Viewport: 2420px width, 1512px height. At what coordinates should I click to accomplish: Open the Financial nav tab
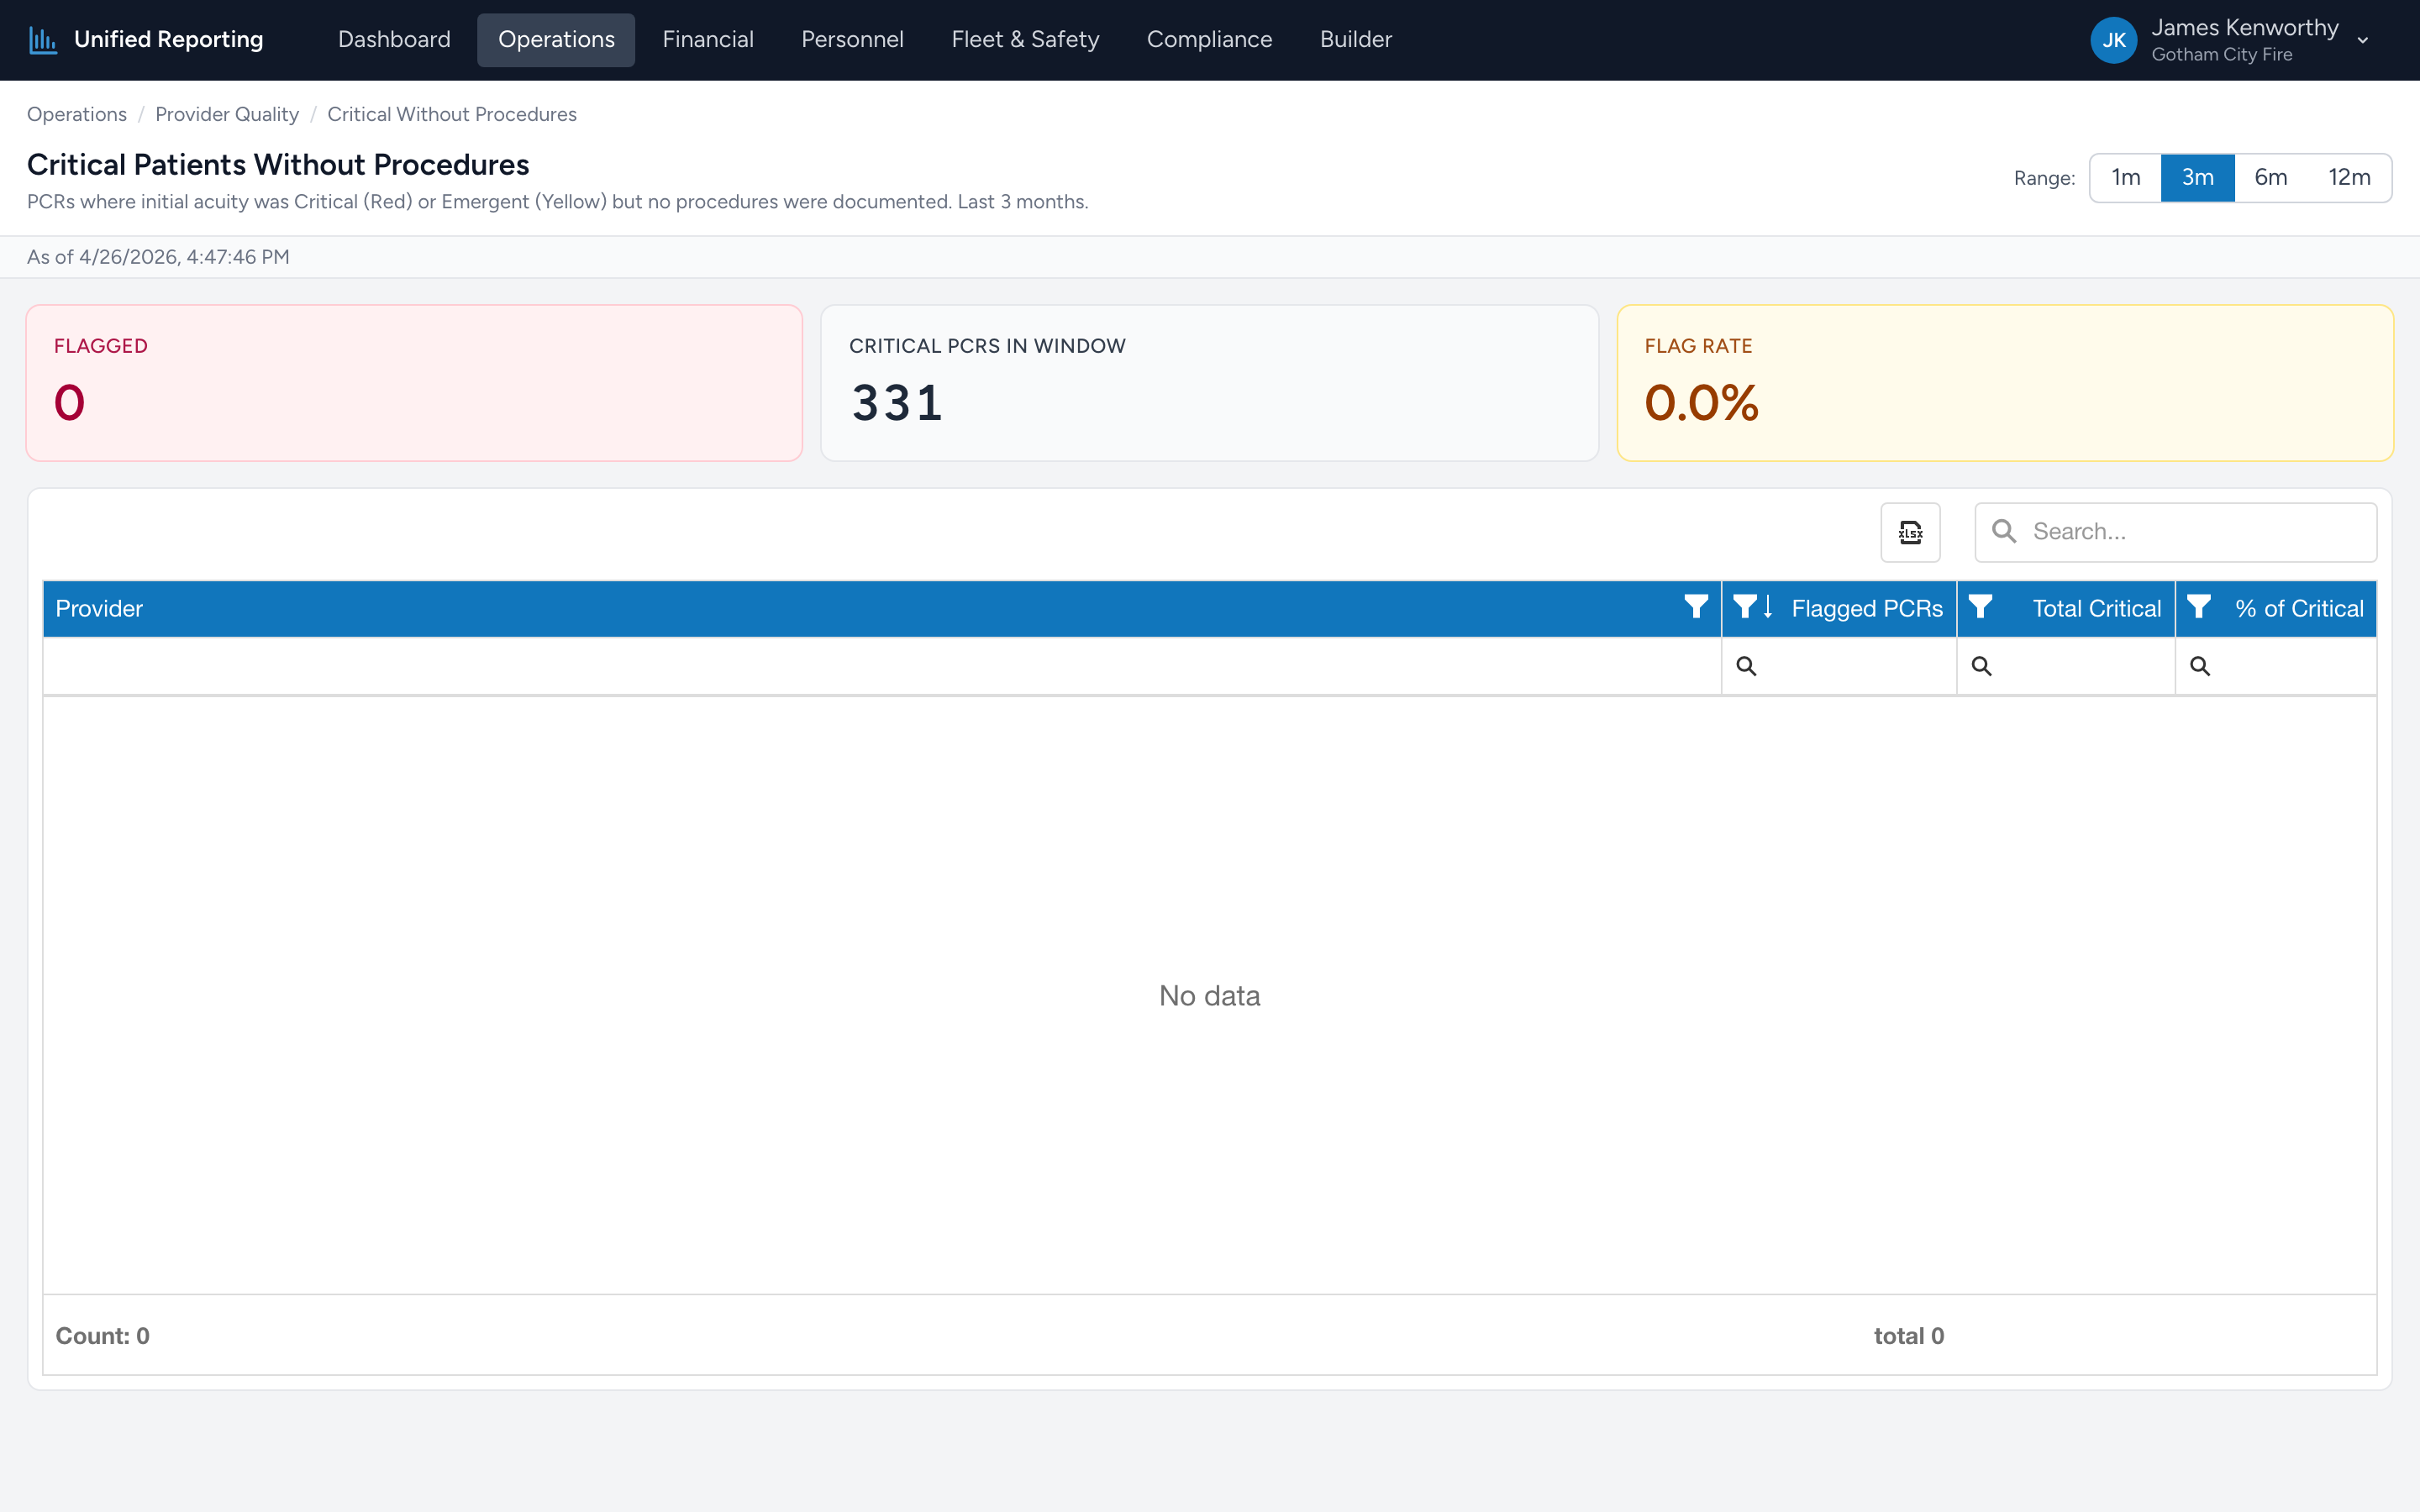(708, 40)
